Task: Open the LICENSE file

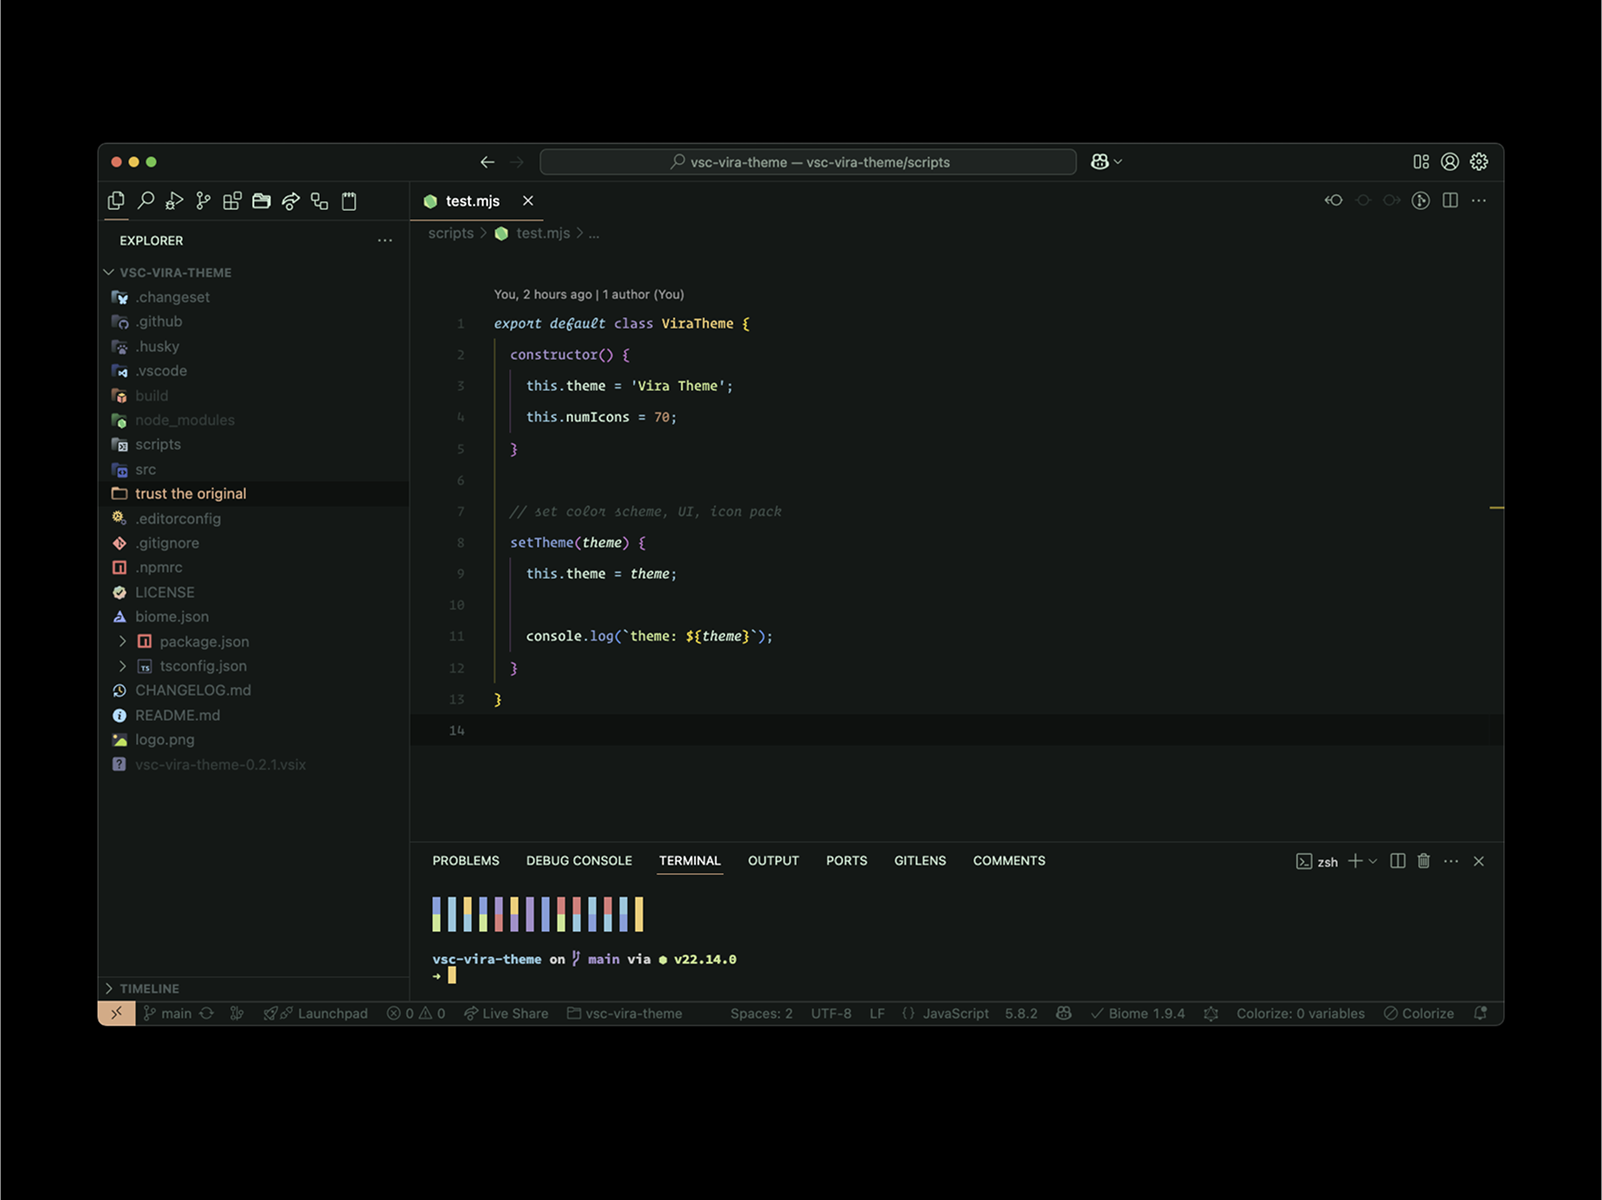Action: tap(254, 592)
